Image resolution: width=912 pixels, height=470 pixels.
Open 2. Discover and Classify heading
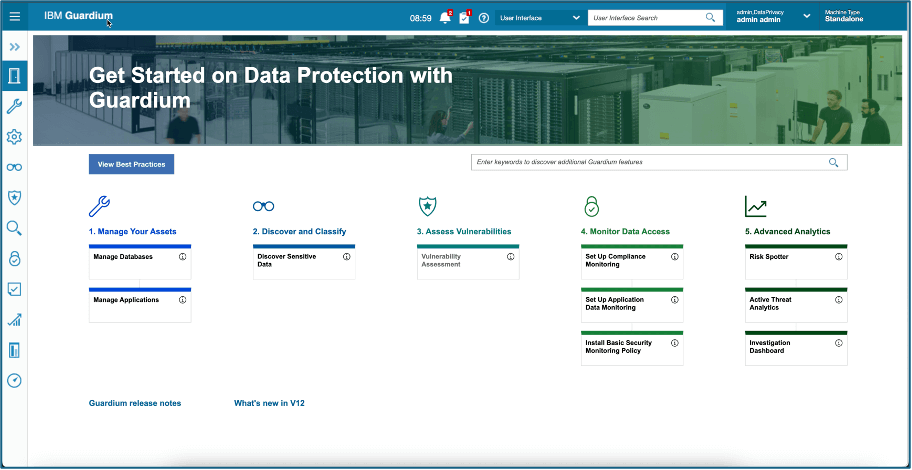click(300, 232)
